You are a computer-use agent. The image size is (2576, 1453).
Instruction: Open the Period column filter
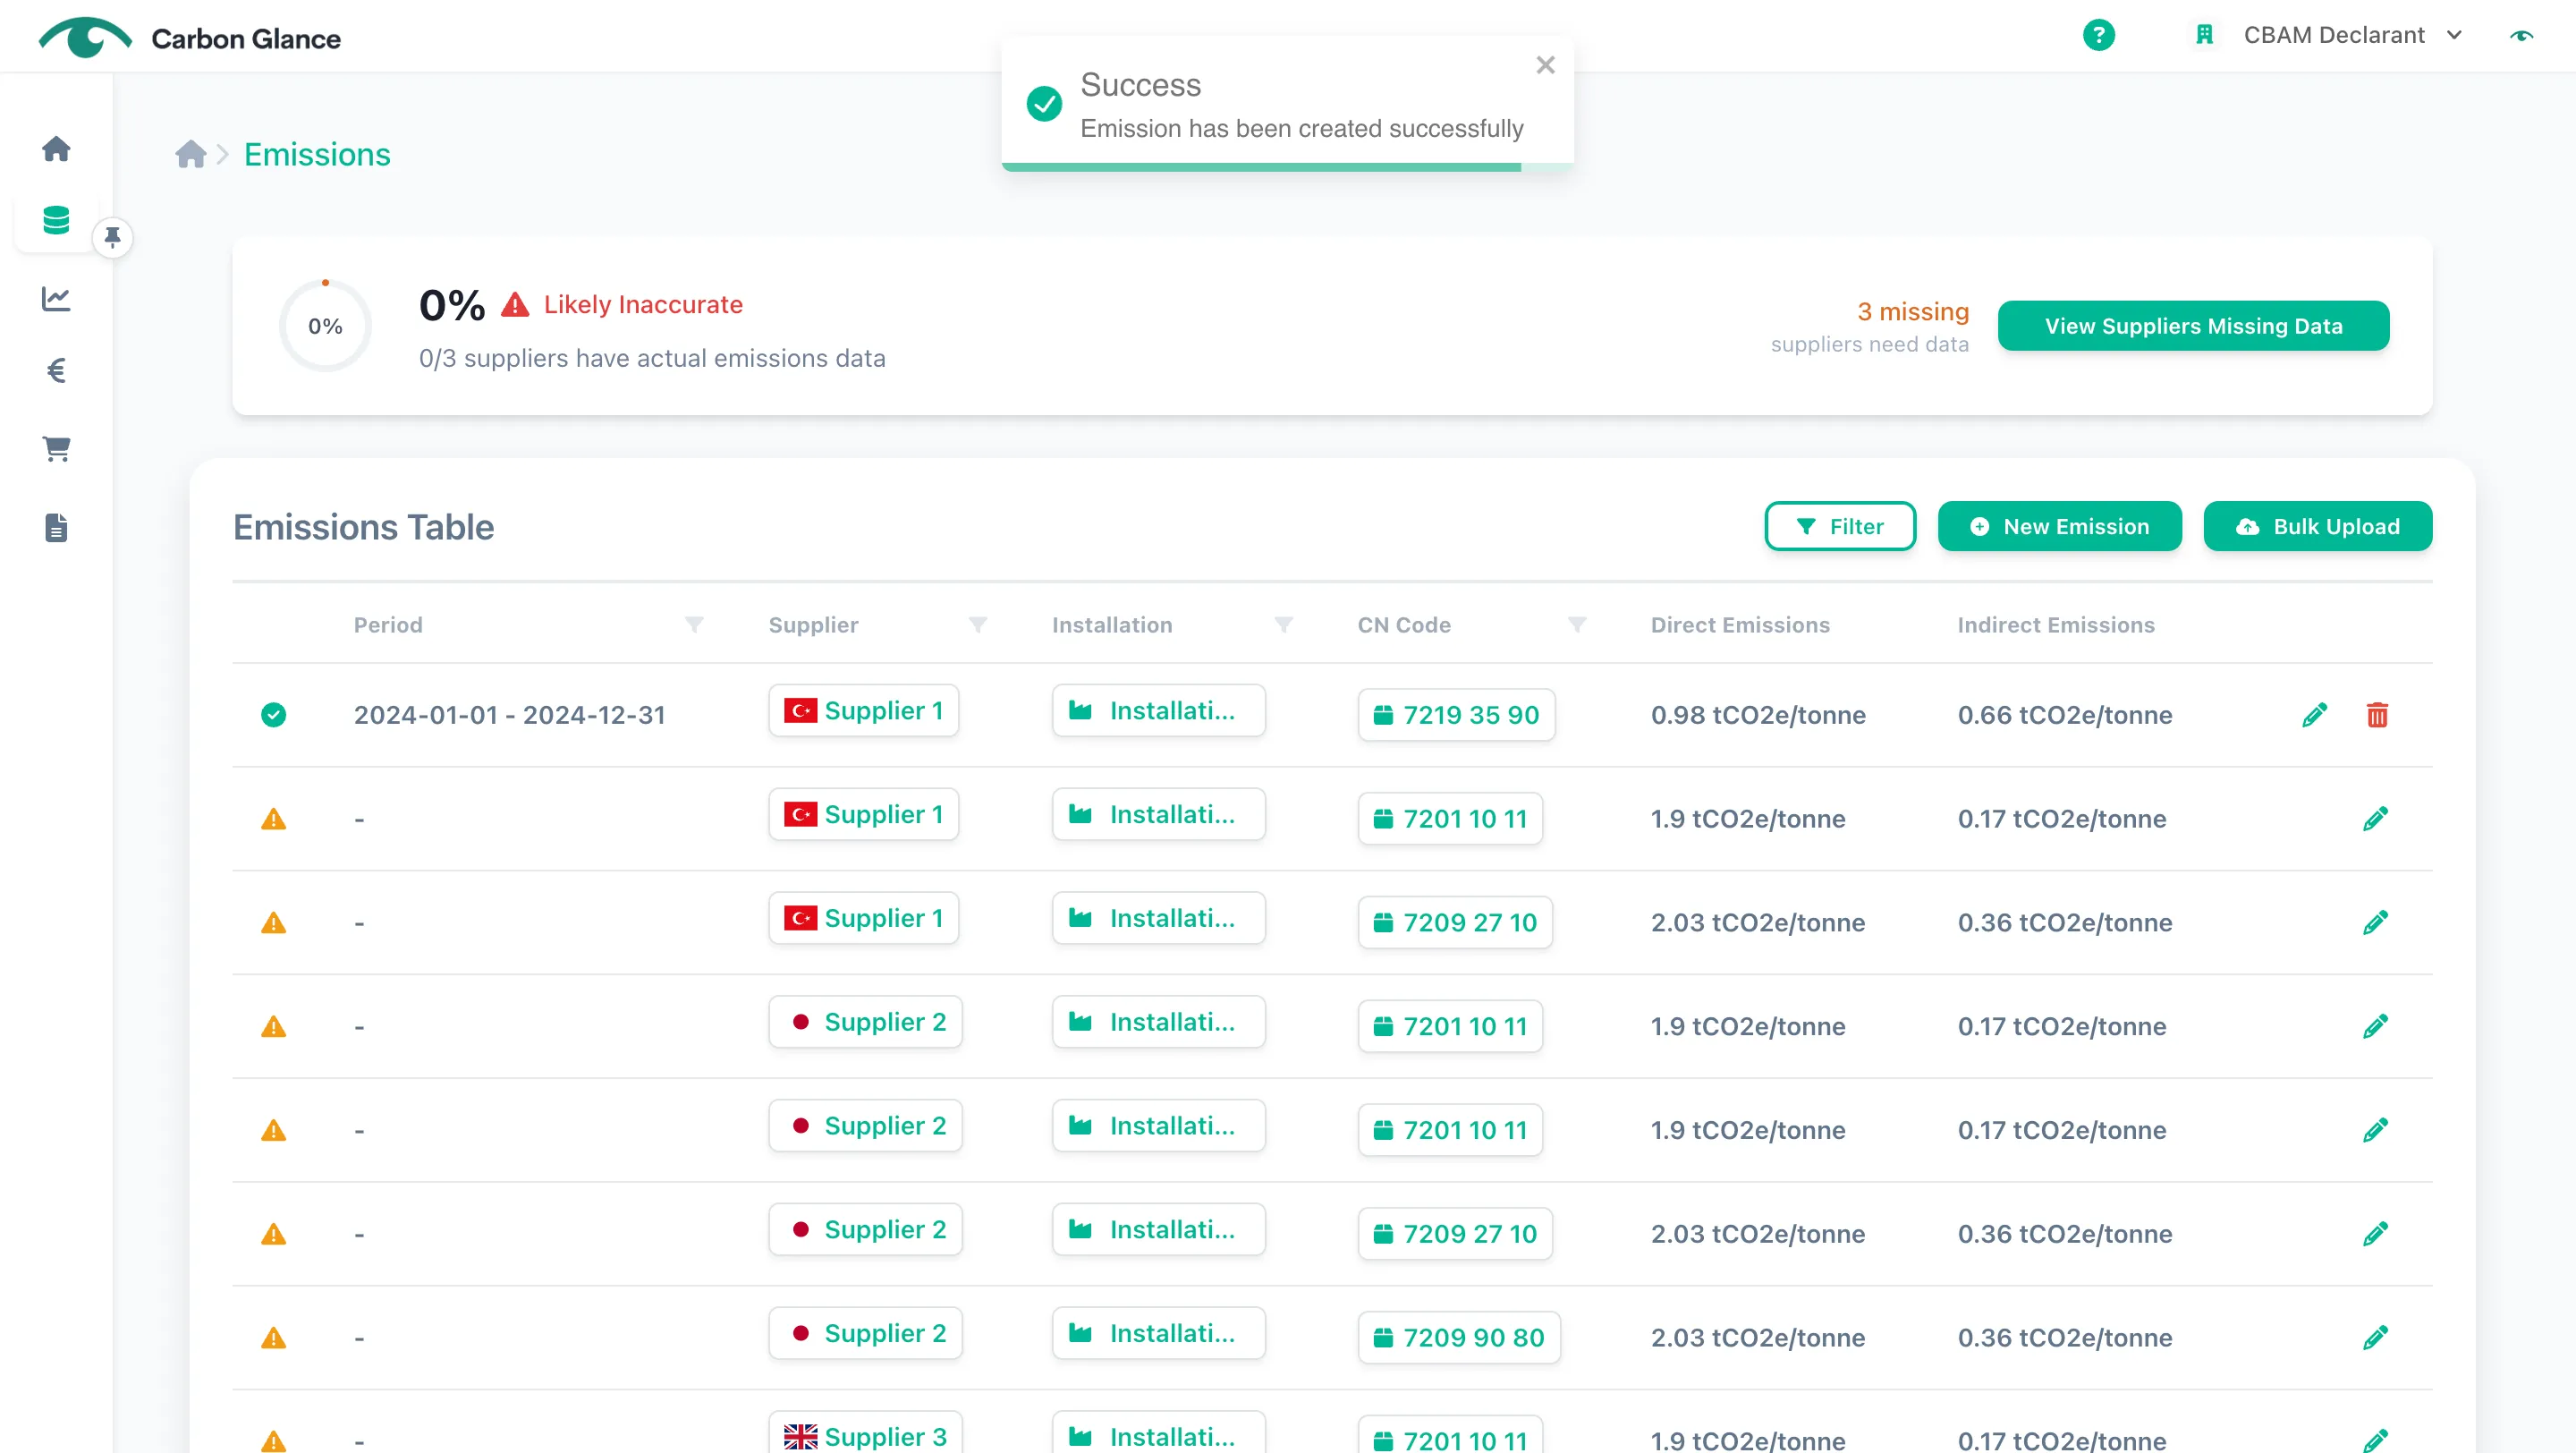pos(694,625)
